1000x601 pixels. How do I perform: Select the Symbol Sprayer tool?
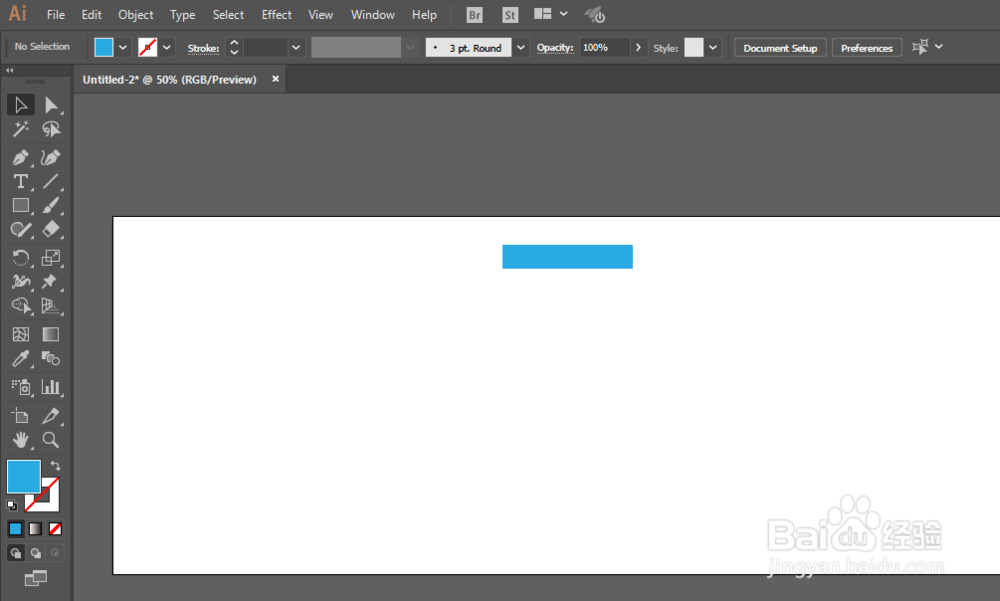click(20, 387)
